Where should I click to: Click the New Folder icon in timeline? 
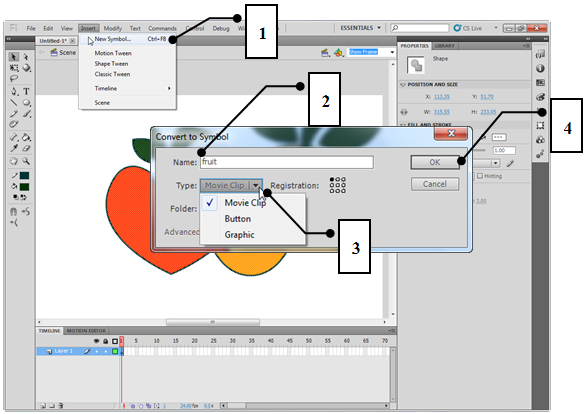pos(52,405)
